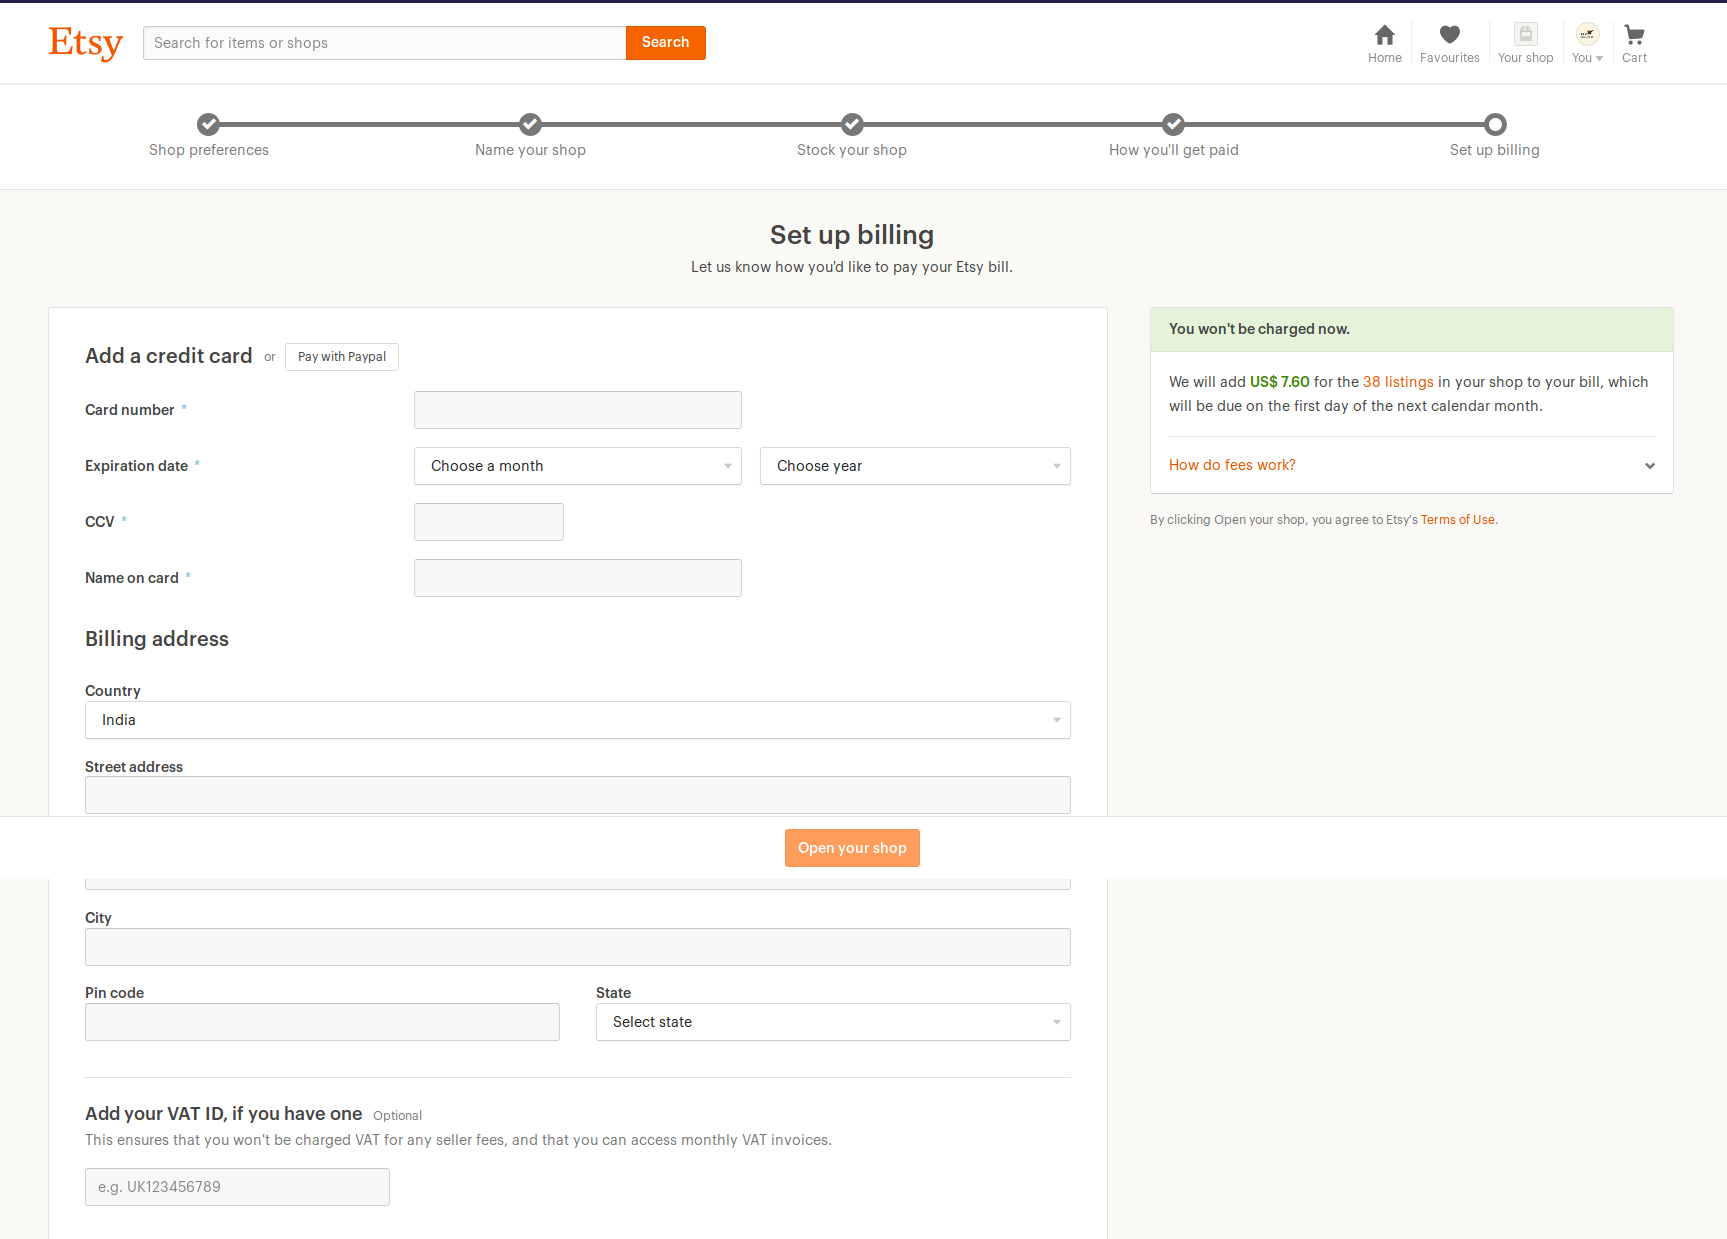Screen dimensions: 1727x1239
Task: Focus the Pin code field
Action: point(322,1022)
